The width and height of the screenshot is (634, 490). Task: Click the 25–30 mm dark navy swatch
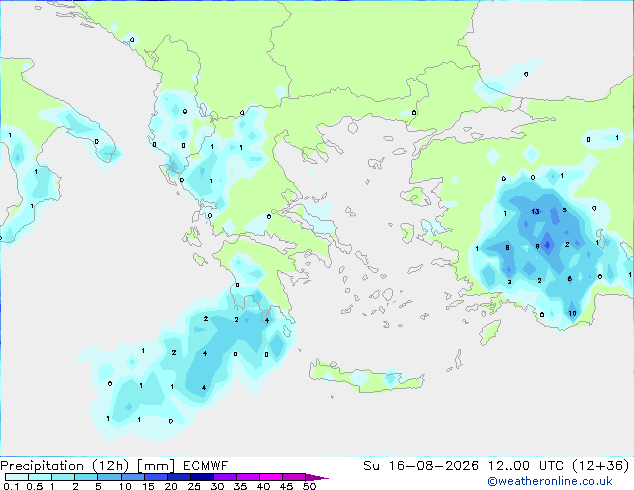coord(202,477)
